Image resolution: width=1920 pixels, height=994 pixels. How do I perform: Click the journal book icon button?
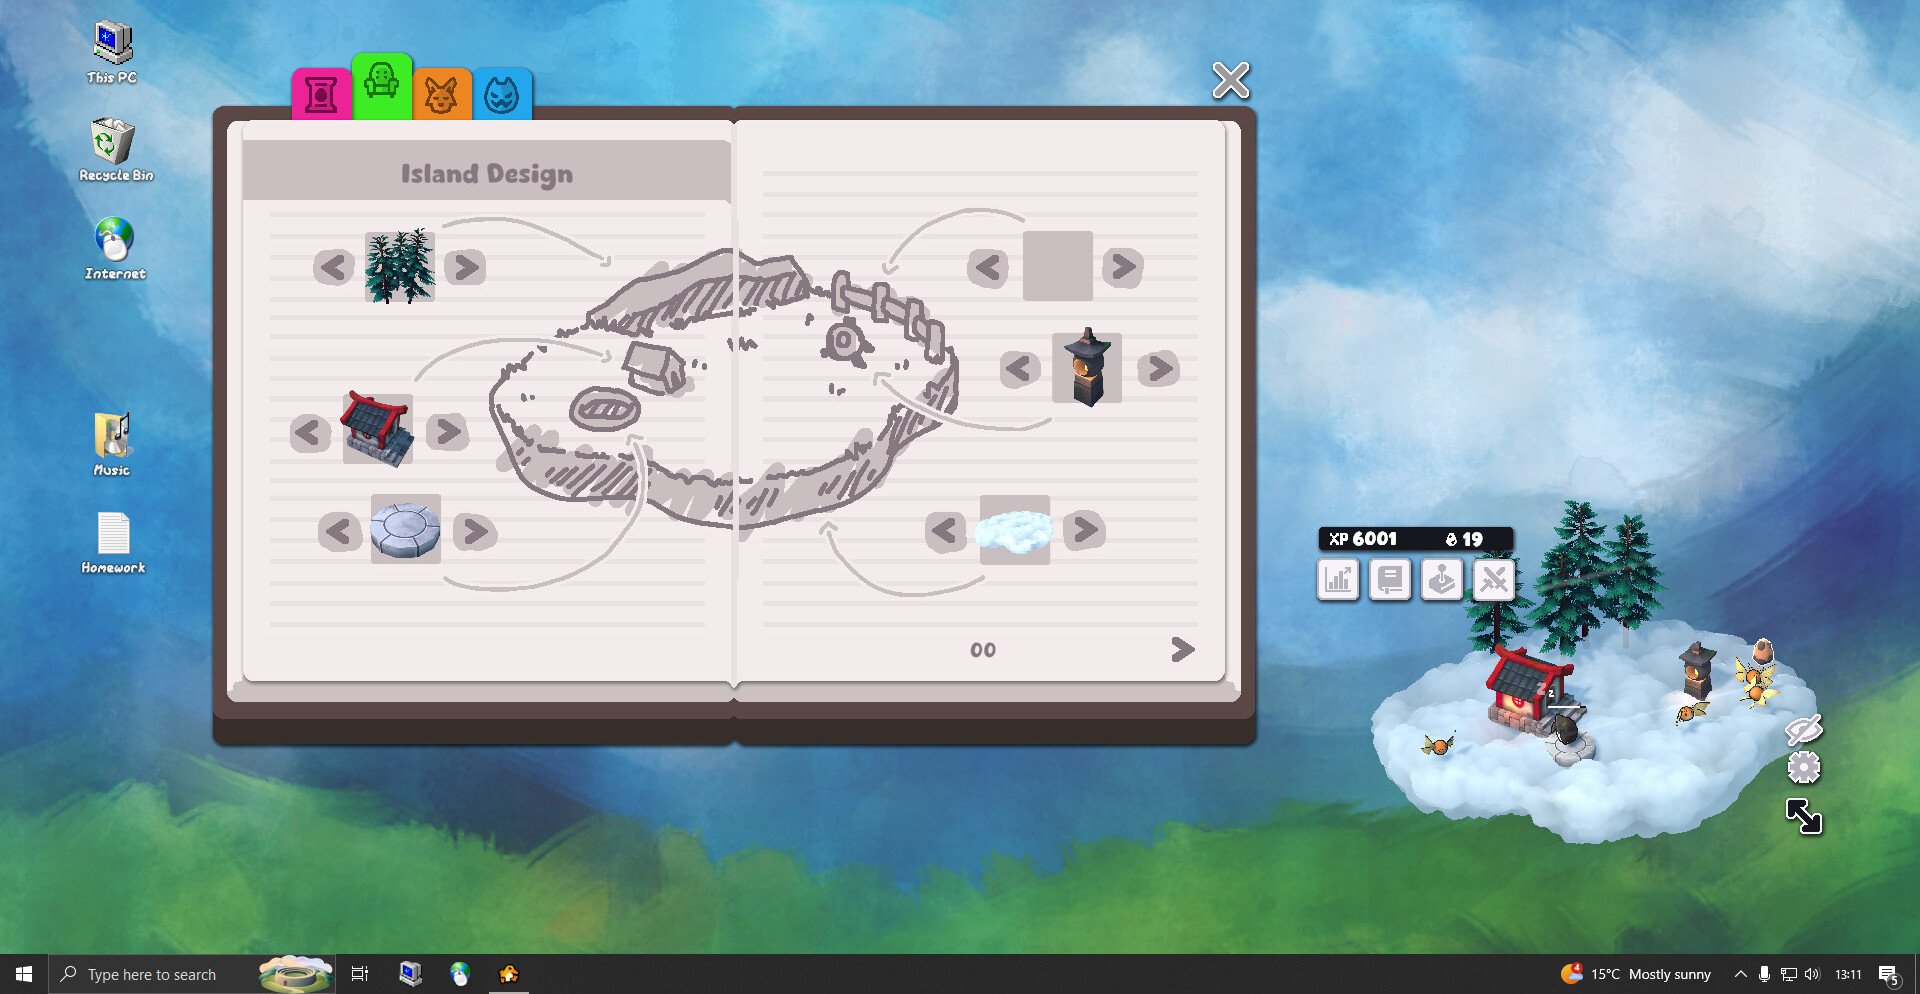pyautogui.click(x=1390, y=580)
